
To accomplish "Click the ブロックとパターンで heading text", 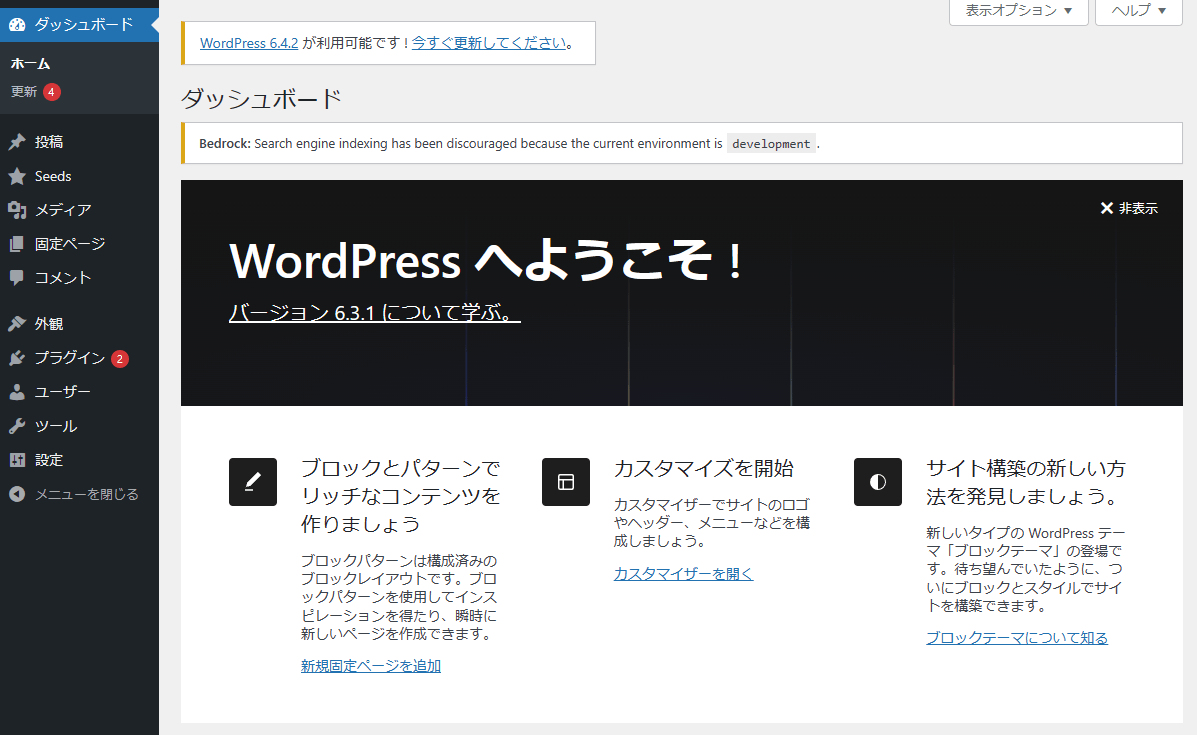I will 401,468.
